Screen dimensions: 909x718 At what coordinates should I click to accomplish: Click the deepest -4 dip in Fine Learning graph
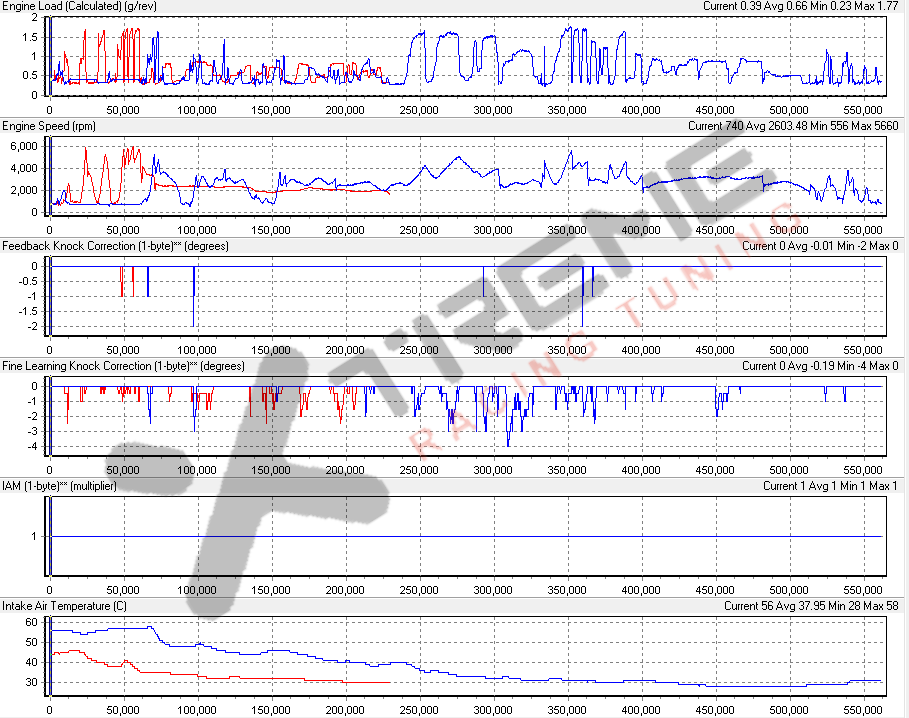(x=508, y=444)
